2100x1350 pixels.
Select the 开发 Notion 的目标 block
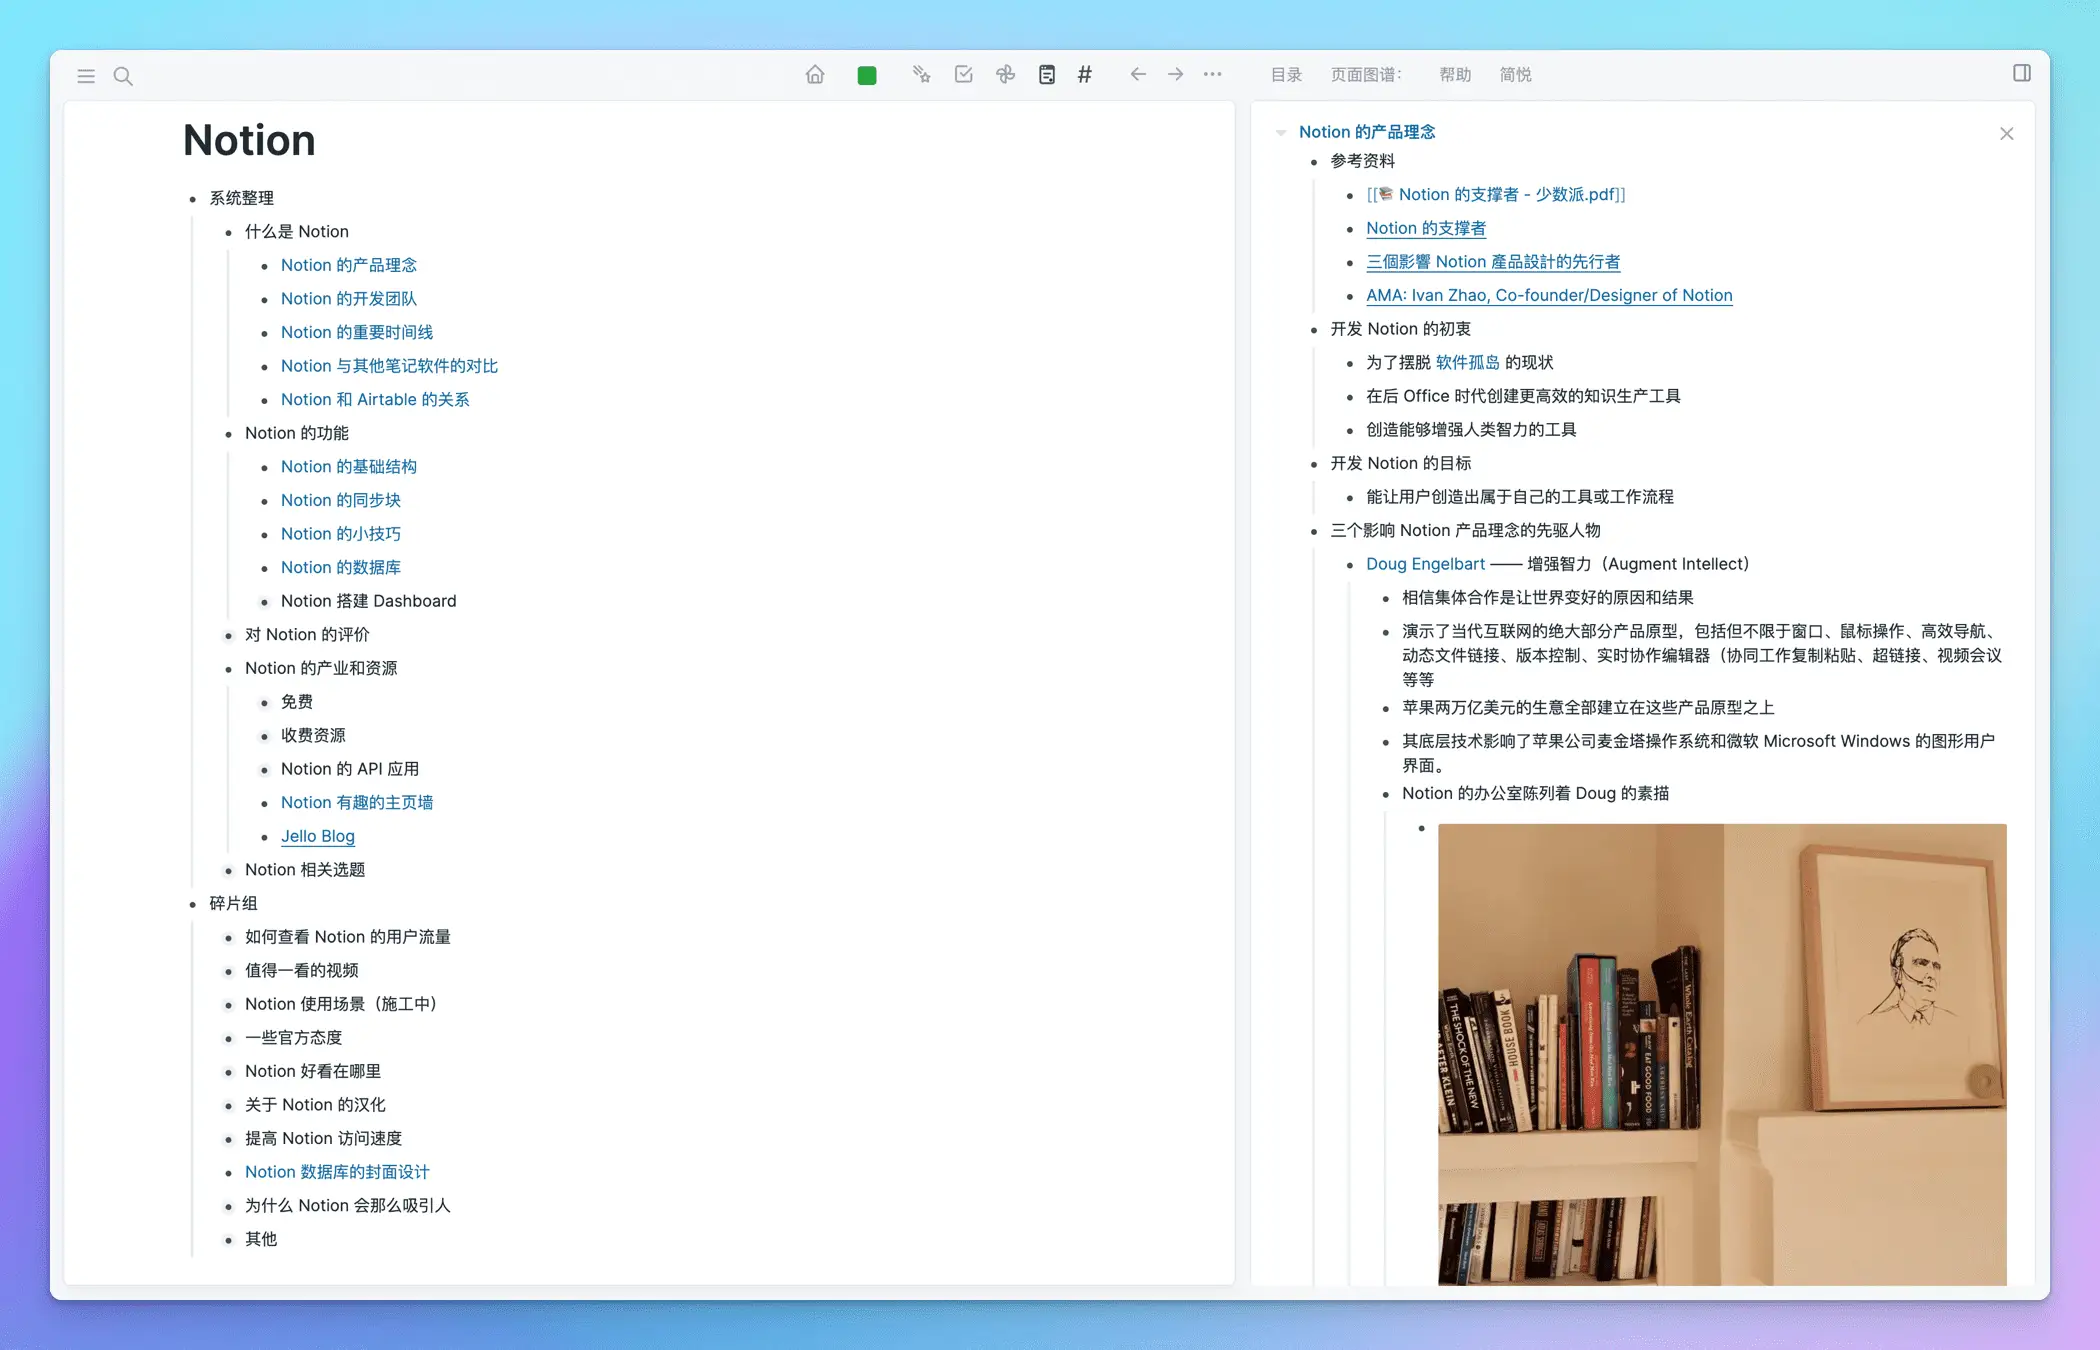pyautogui.click(x=1400, y=464)
